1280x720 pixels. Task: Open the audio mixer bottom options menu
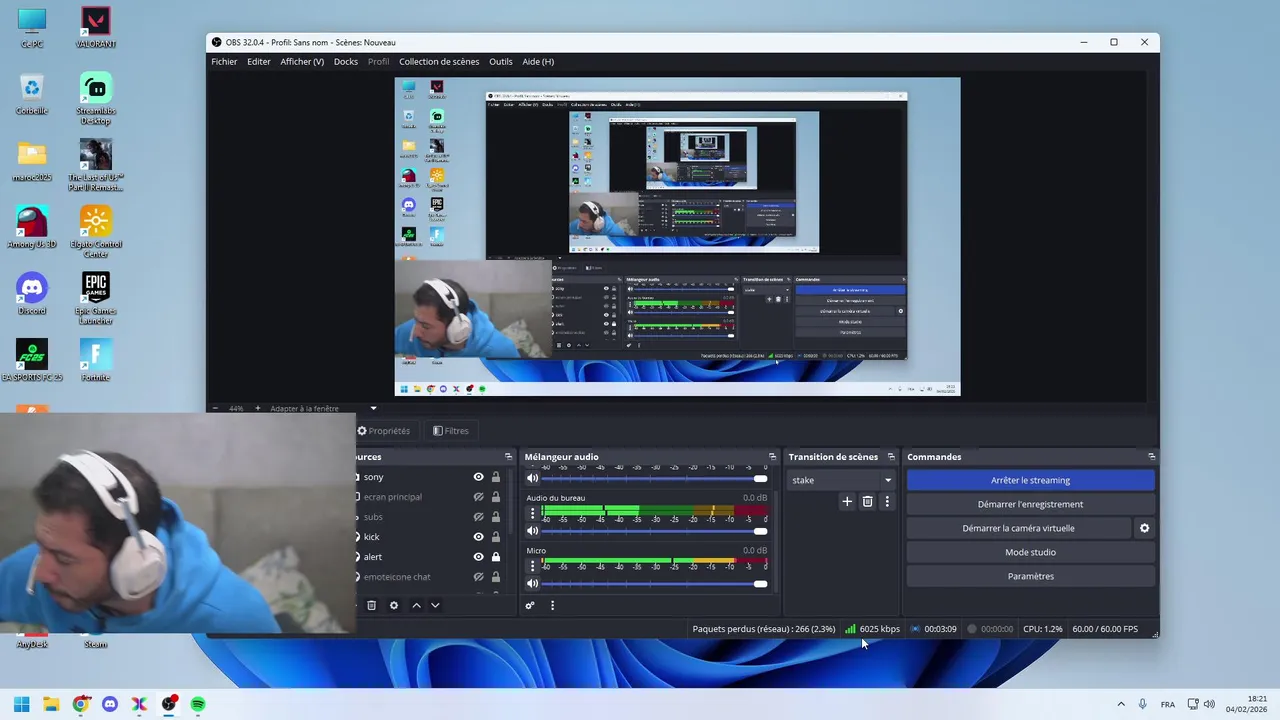(x=552, y=605)
